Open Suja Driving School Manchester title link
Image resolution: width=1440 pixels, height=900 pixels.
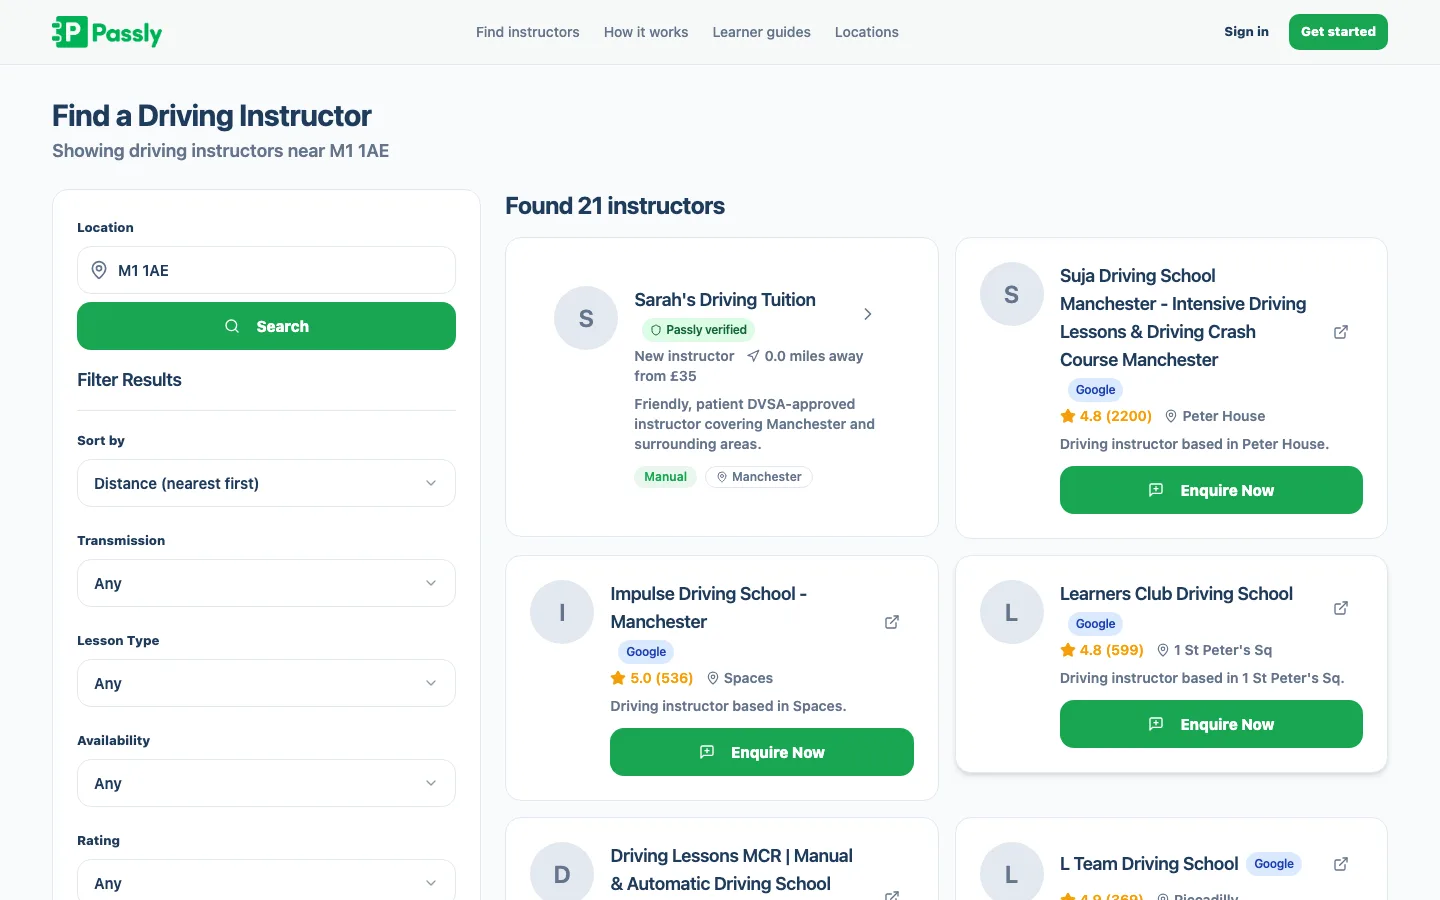click(1183, 318)
